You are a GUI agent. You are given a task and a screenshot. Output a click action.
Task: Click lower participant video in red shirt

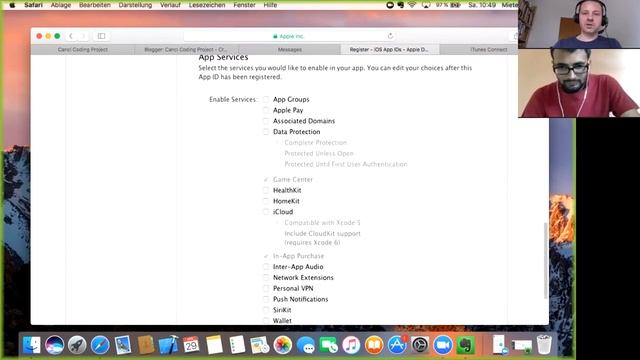579,83
